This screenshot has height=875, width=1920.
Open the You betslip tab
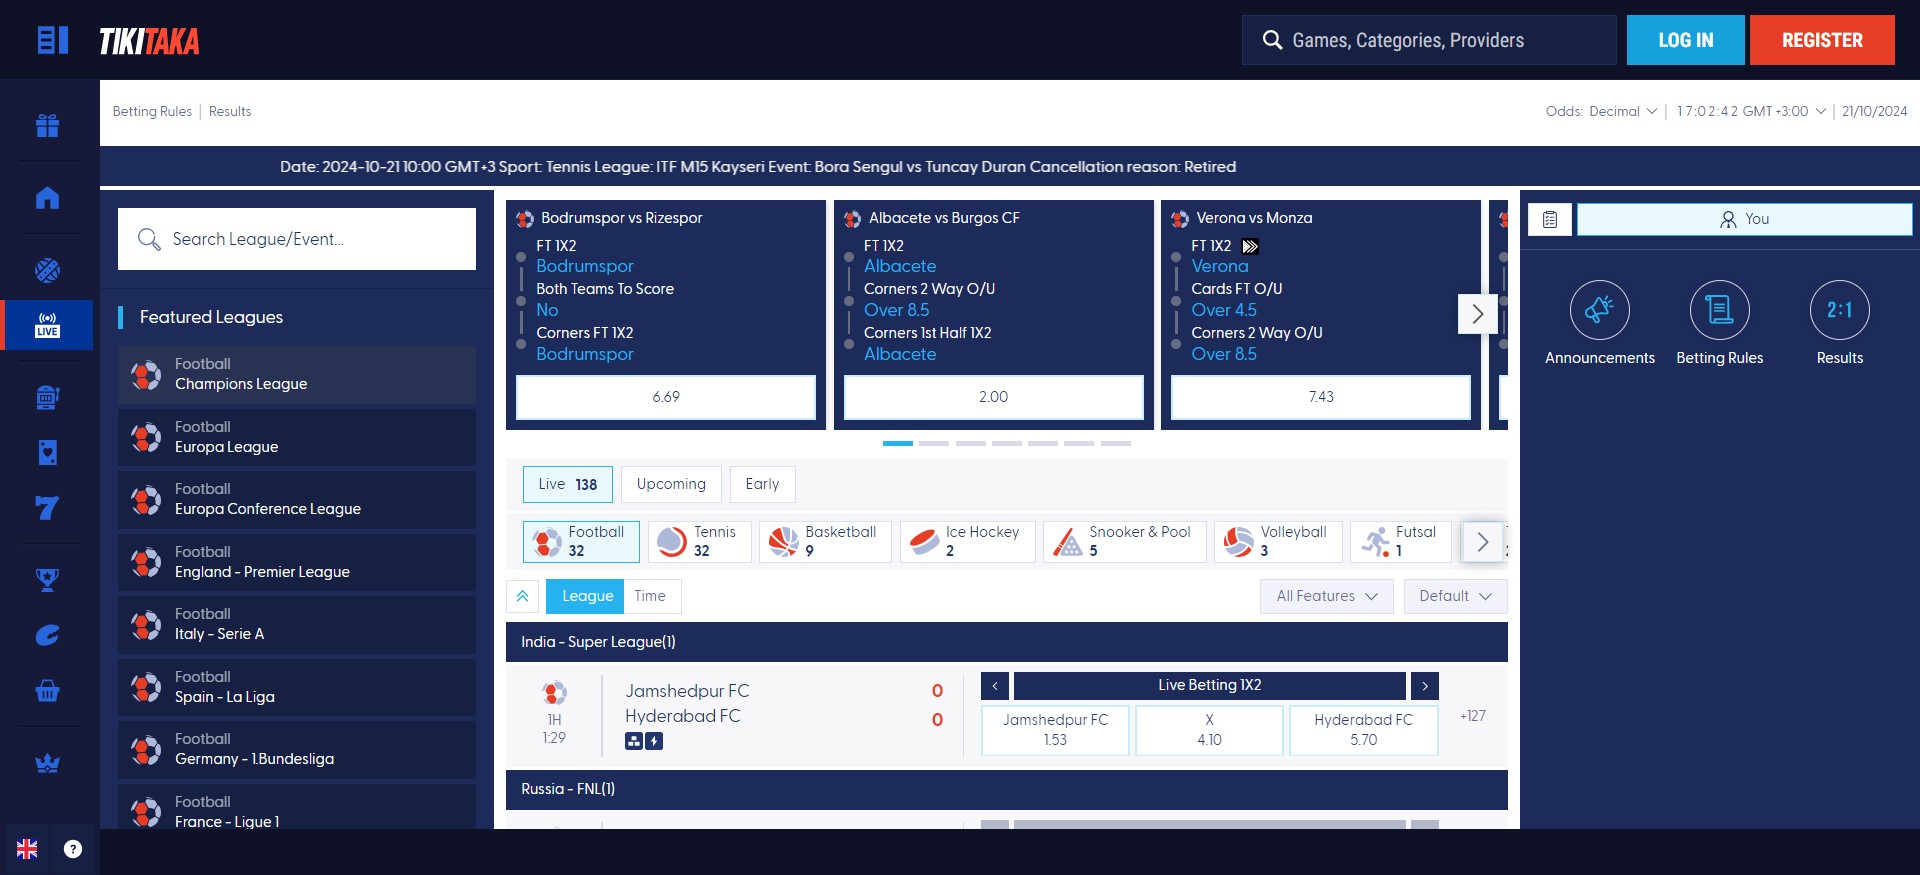tap(1744, 219)
